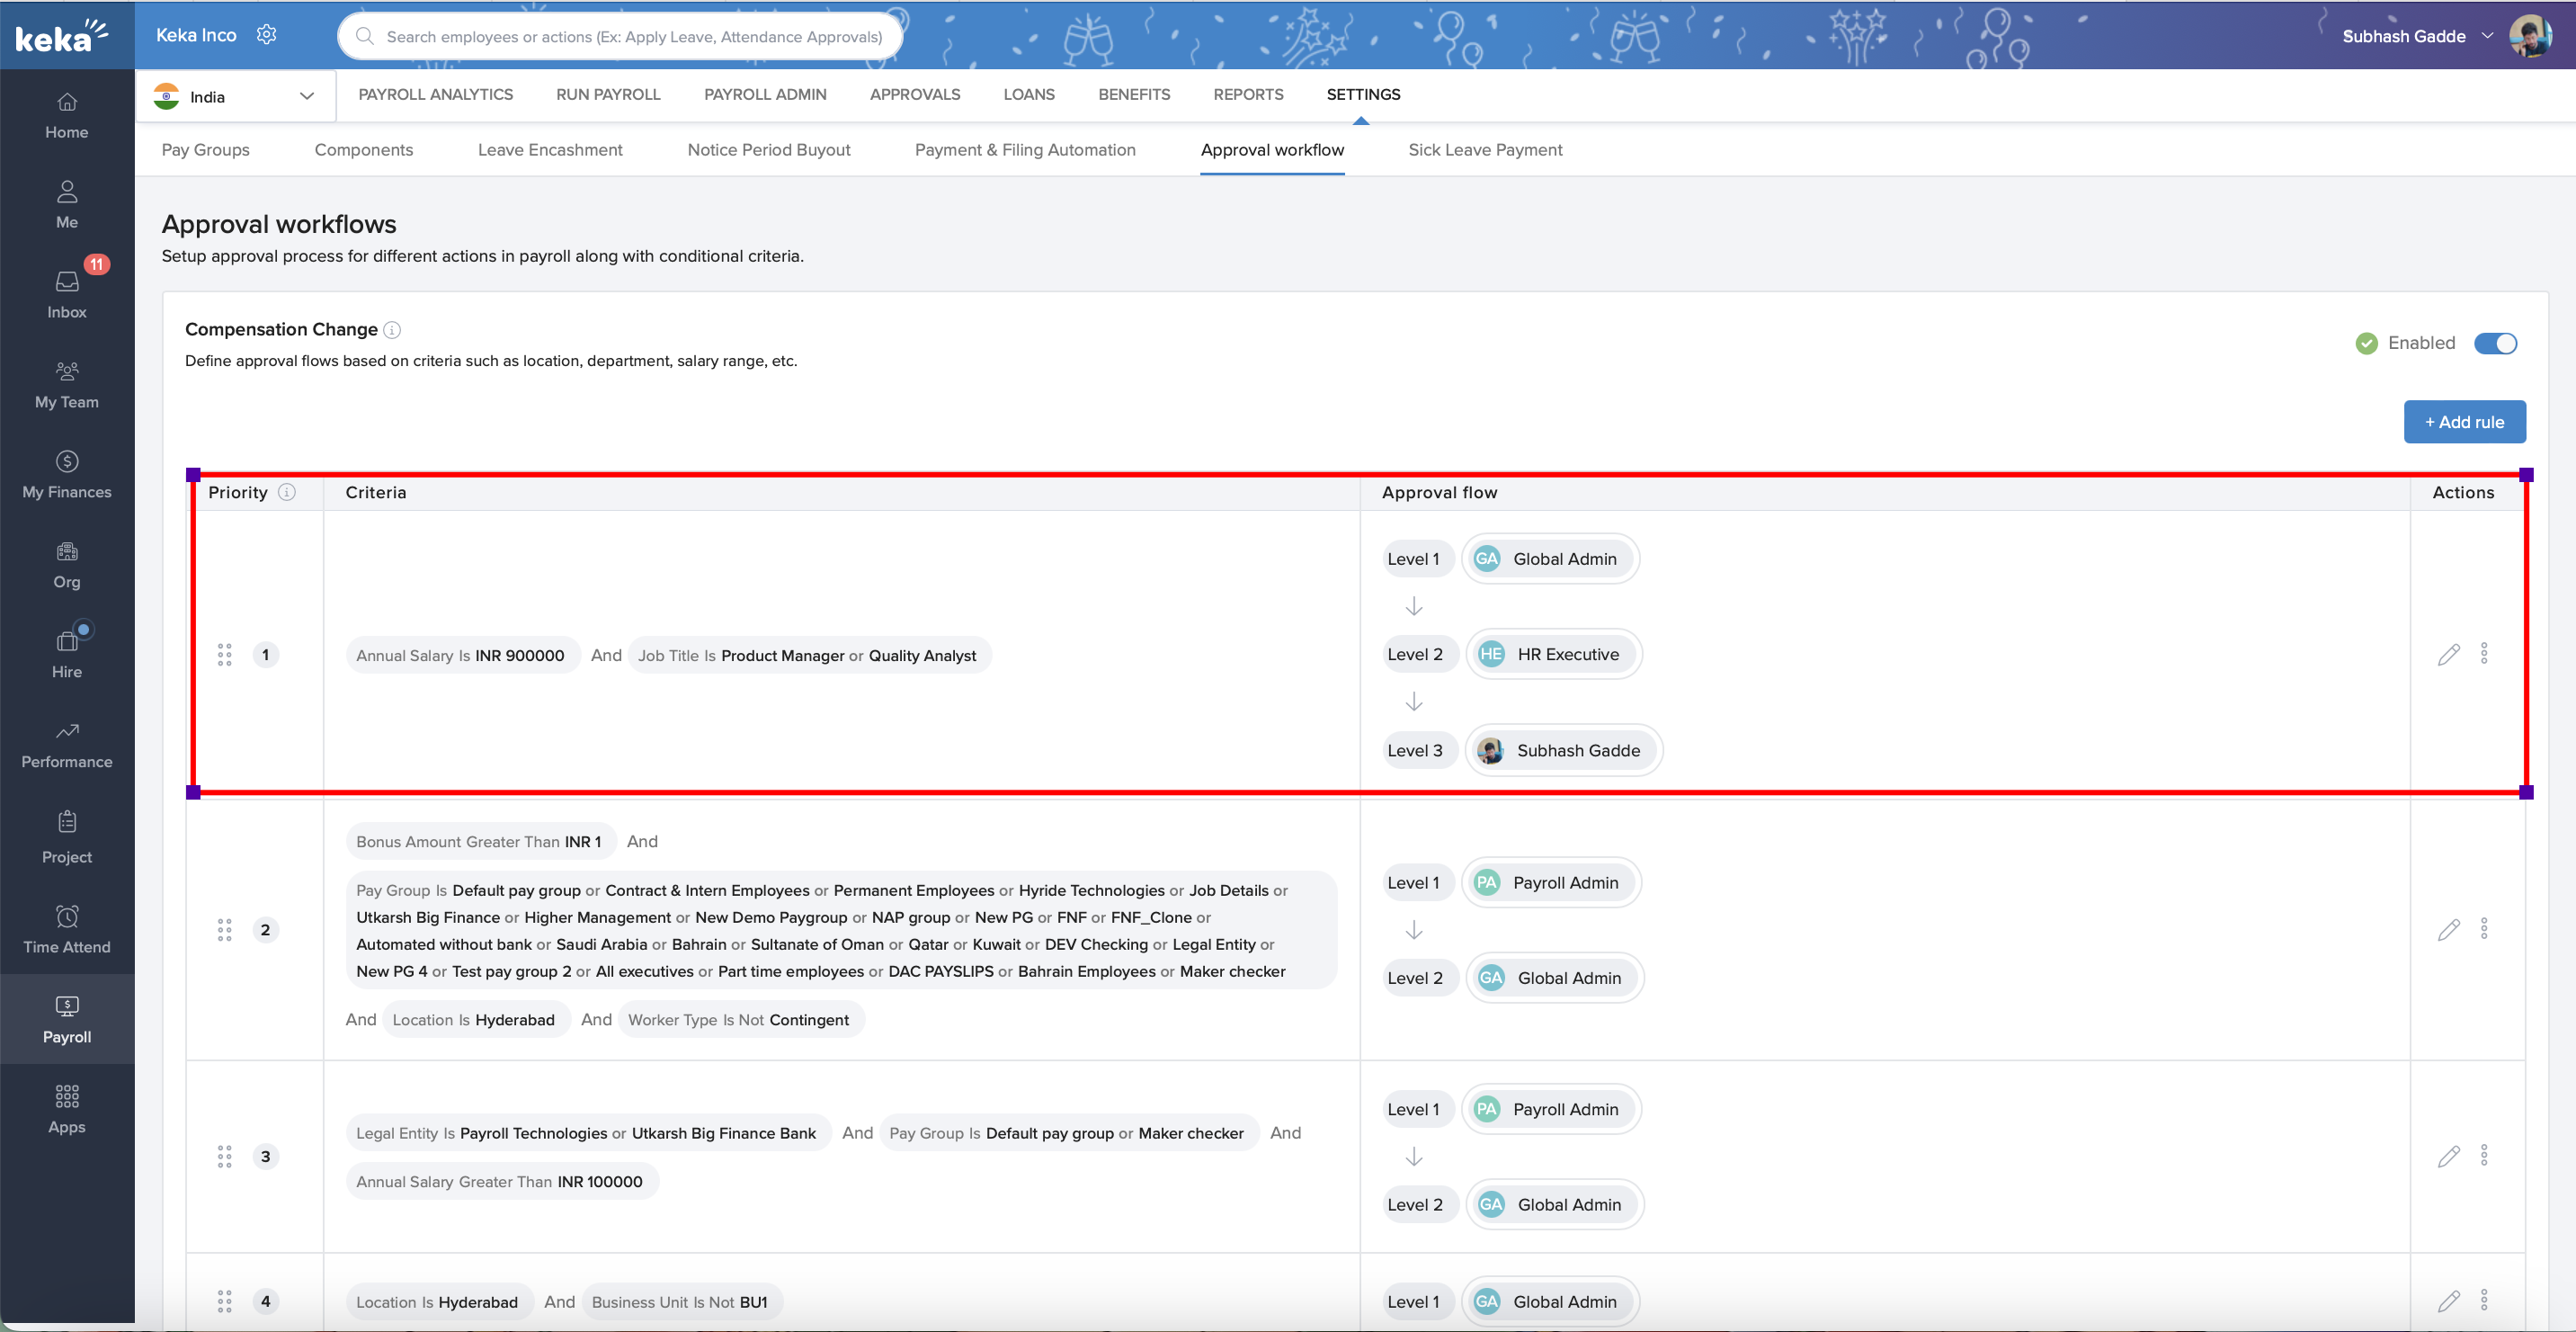The image size is (2576, 1332).
Task: Disable the Compensation Change Enabled toggle
Action: point(2495,343)
